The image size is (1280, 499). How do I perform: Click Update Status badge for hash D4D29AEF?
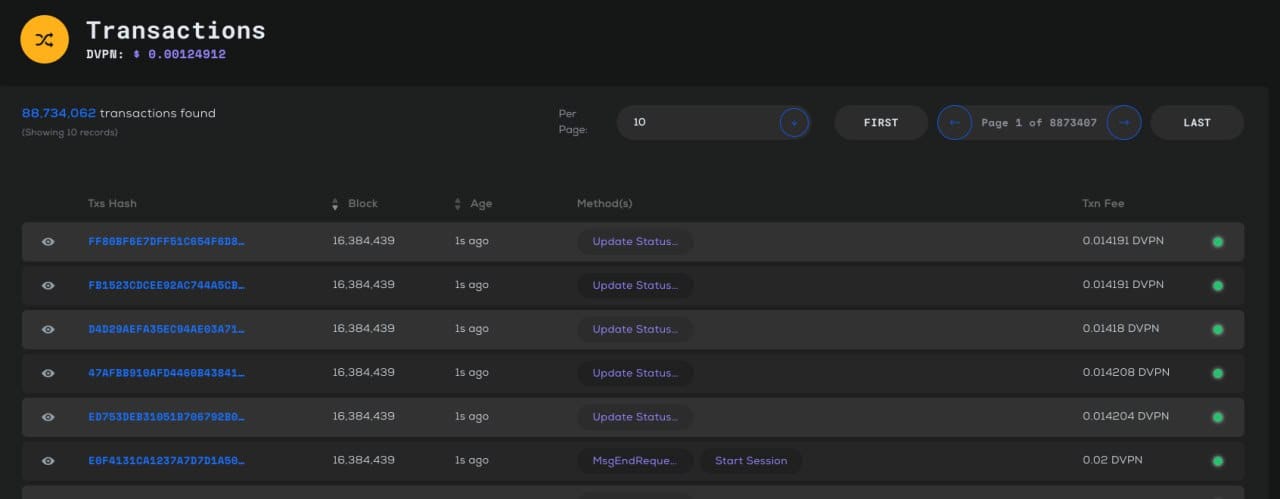click(x=635, y=329)
